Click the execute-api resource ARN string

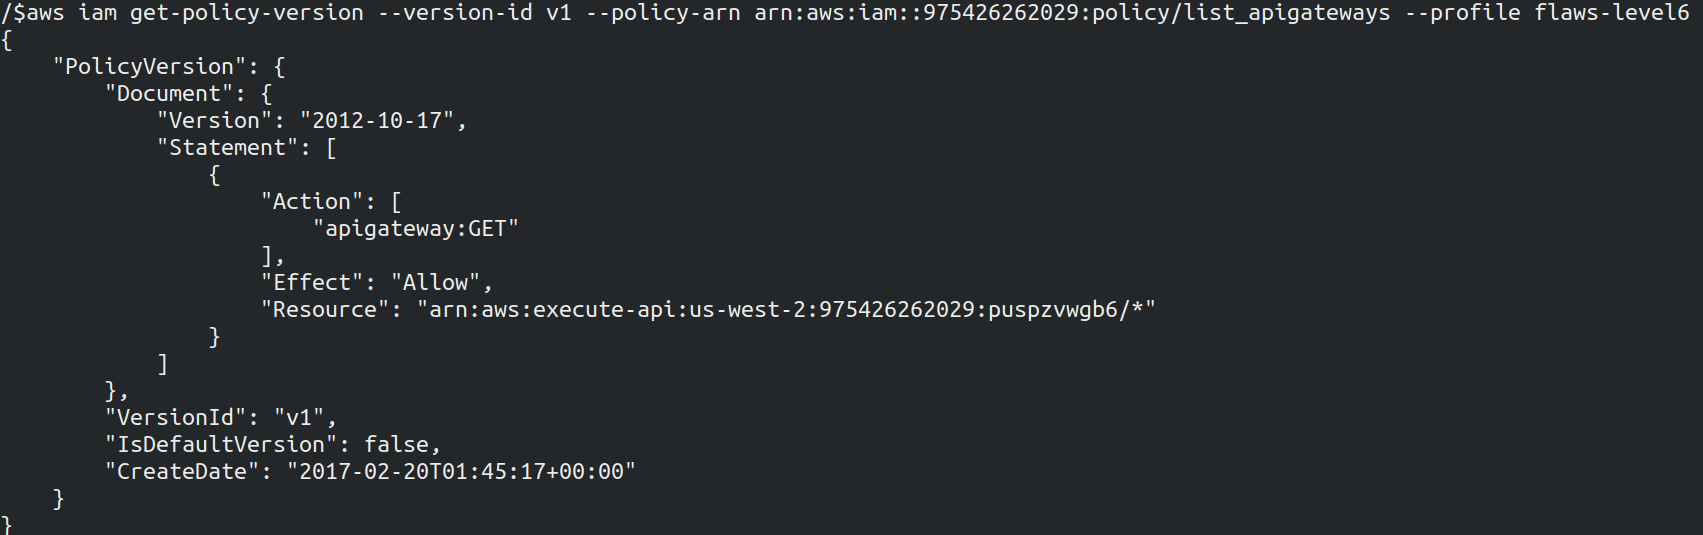coord(786,310)
